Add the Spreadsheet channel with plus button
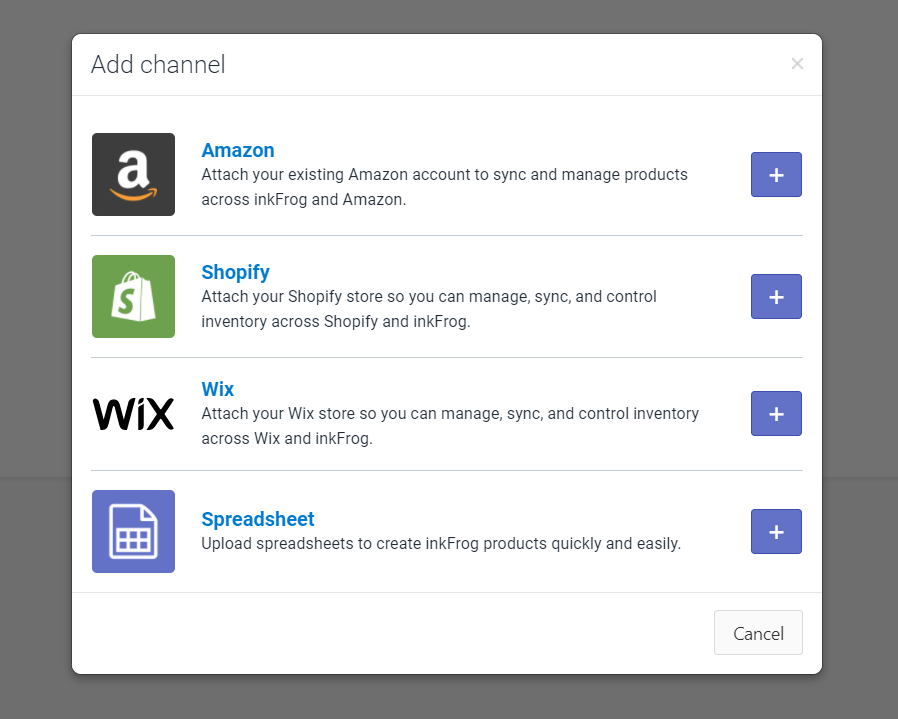The image size is (898, 719). point(776,532)
